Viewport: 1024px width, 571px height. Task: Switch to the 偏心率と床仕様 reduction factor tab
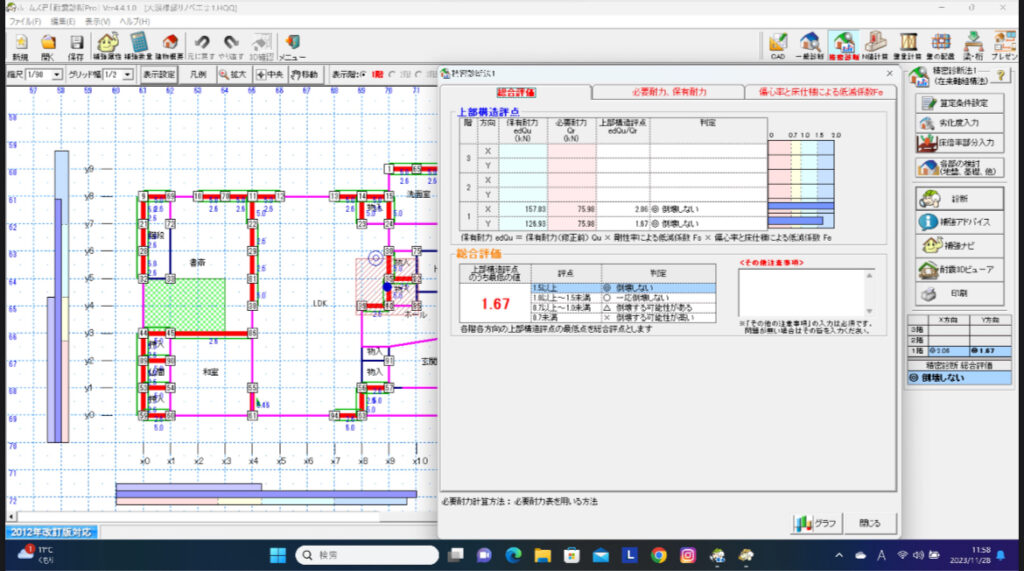coord(820,92)
